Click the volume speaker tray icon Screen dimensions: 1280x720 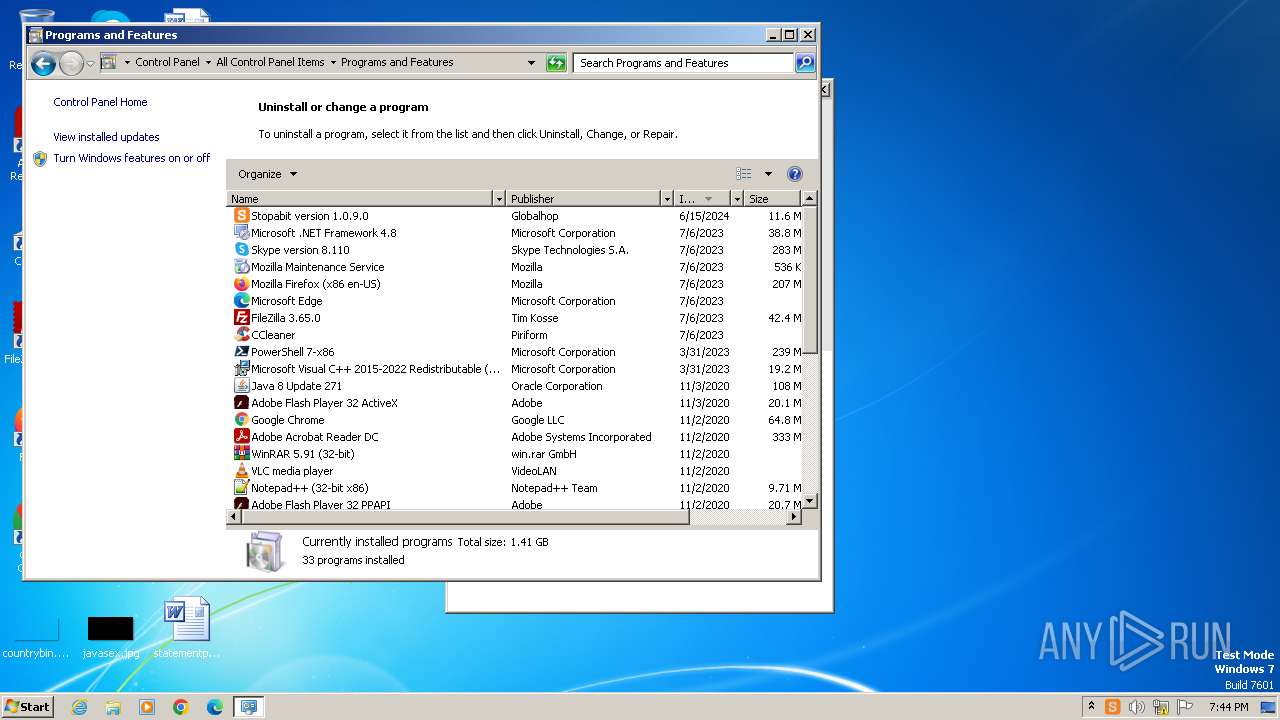point(1136,707)
